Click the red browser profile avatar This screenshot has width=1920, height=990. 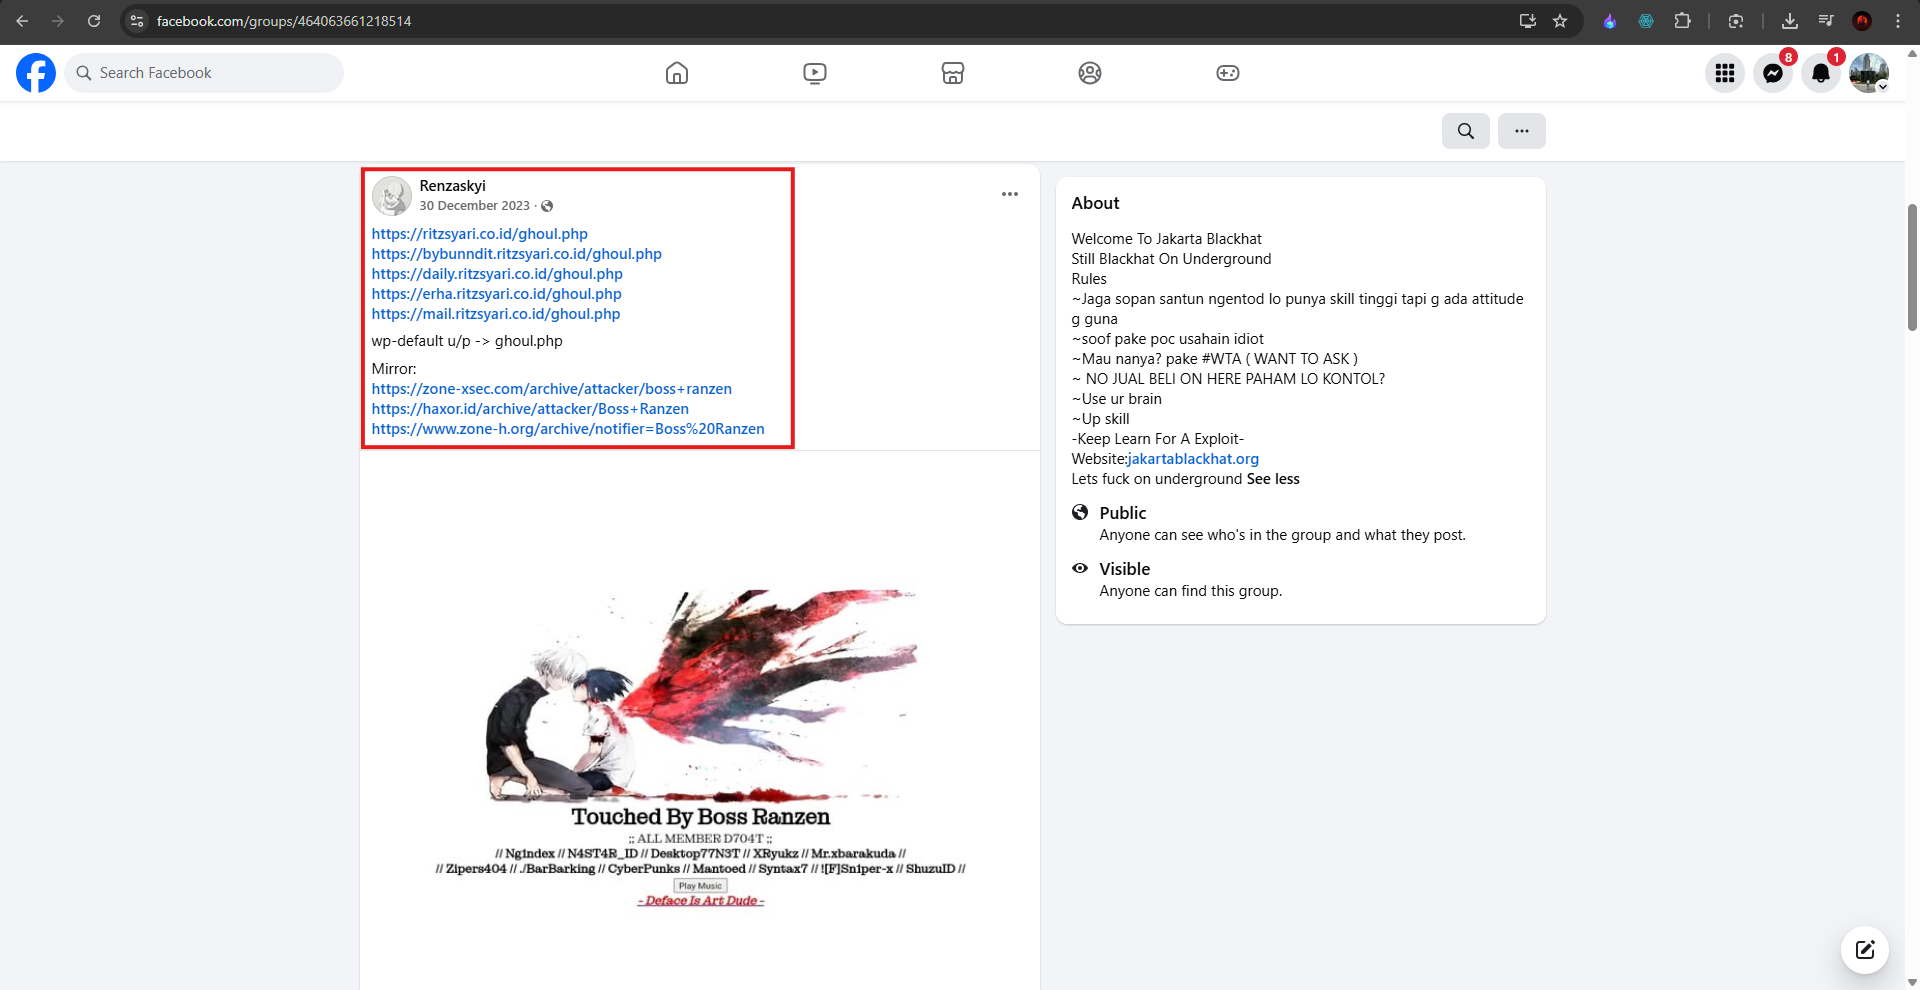pos(1862,21)
